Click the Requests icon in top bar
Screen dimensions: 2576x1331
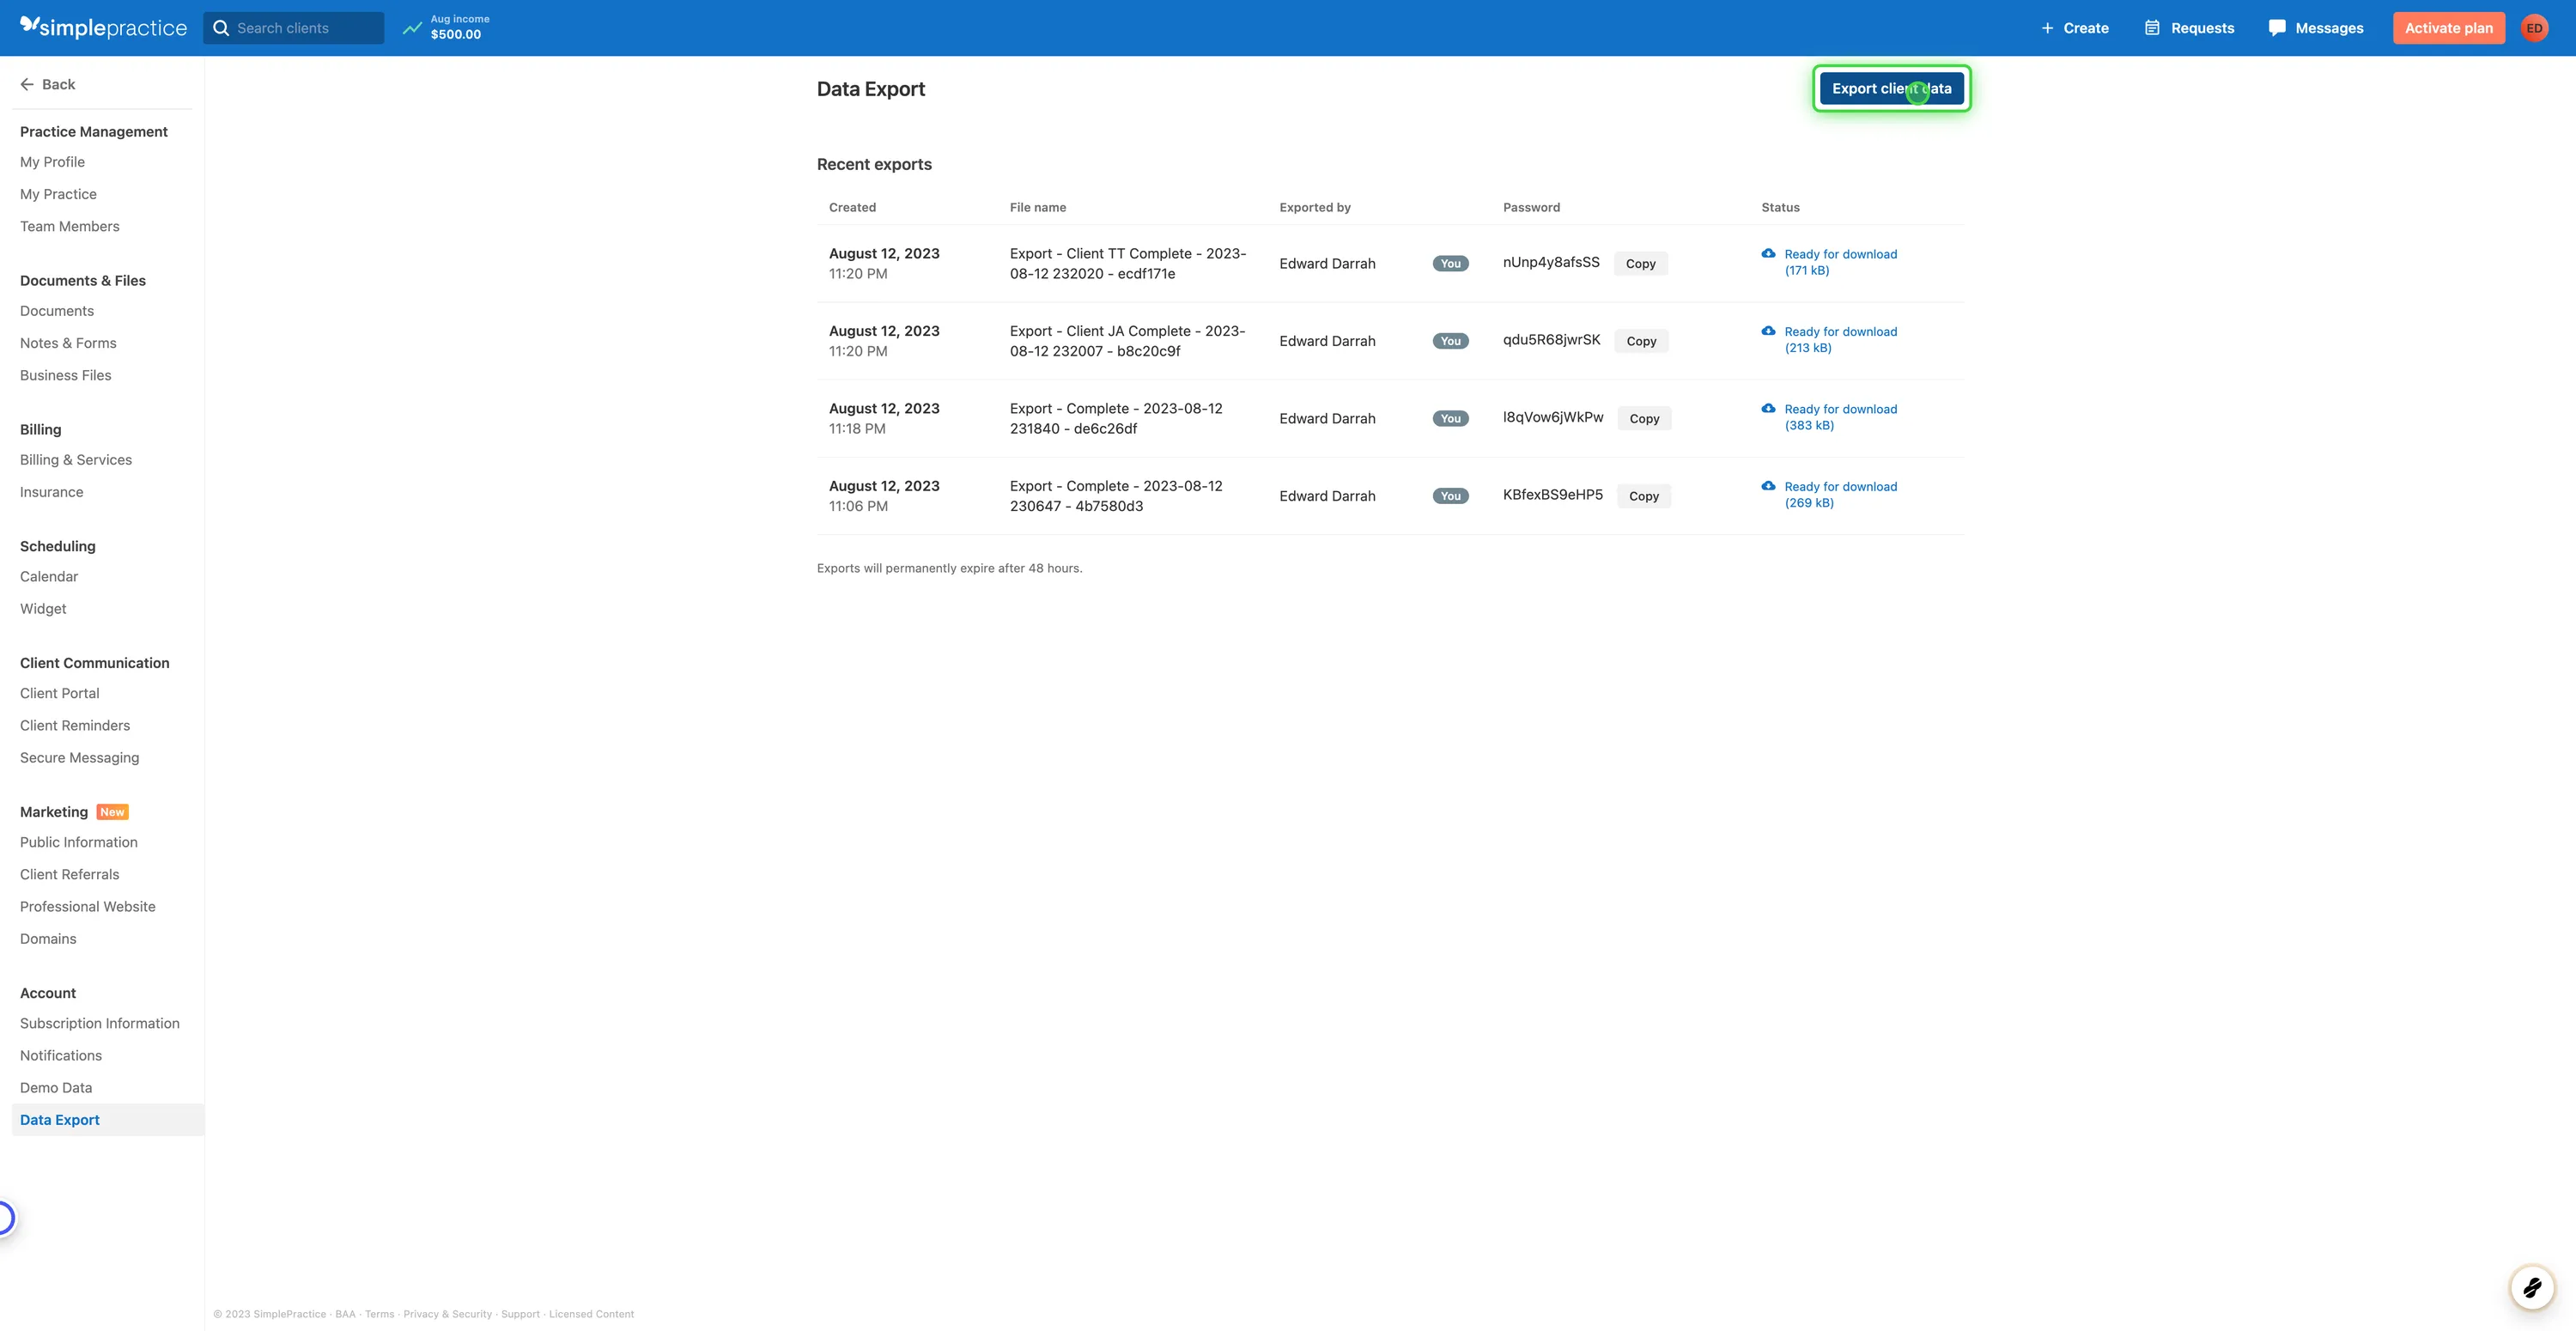coord(2152,27)
